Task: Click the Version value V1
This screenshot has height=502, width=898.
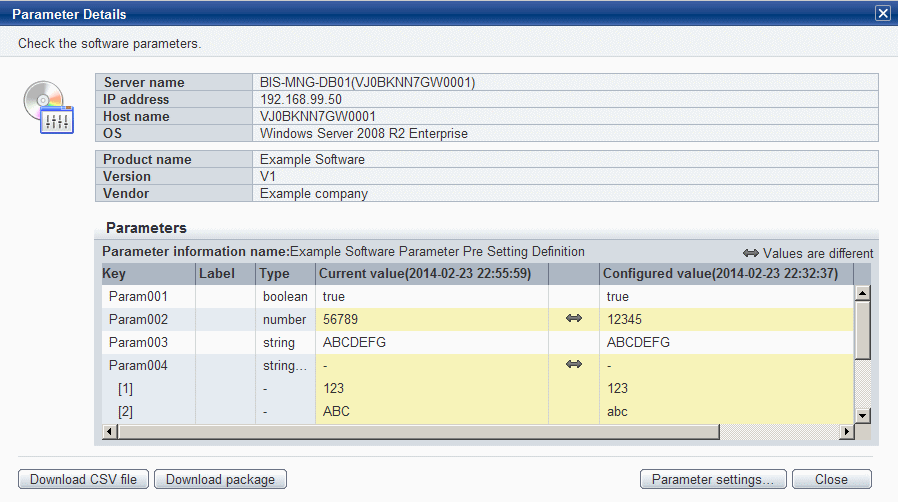Action: click(268, 176)
